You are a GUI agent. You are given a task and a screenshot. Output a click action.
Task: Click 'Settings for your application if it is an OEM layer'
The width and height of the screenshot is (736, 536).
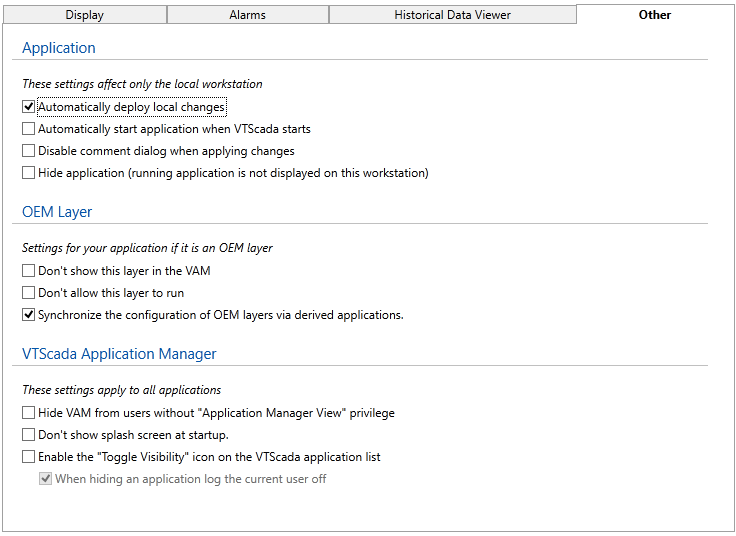point(147,248)
